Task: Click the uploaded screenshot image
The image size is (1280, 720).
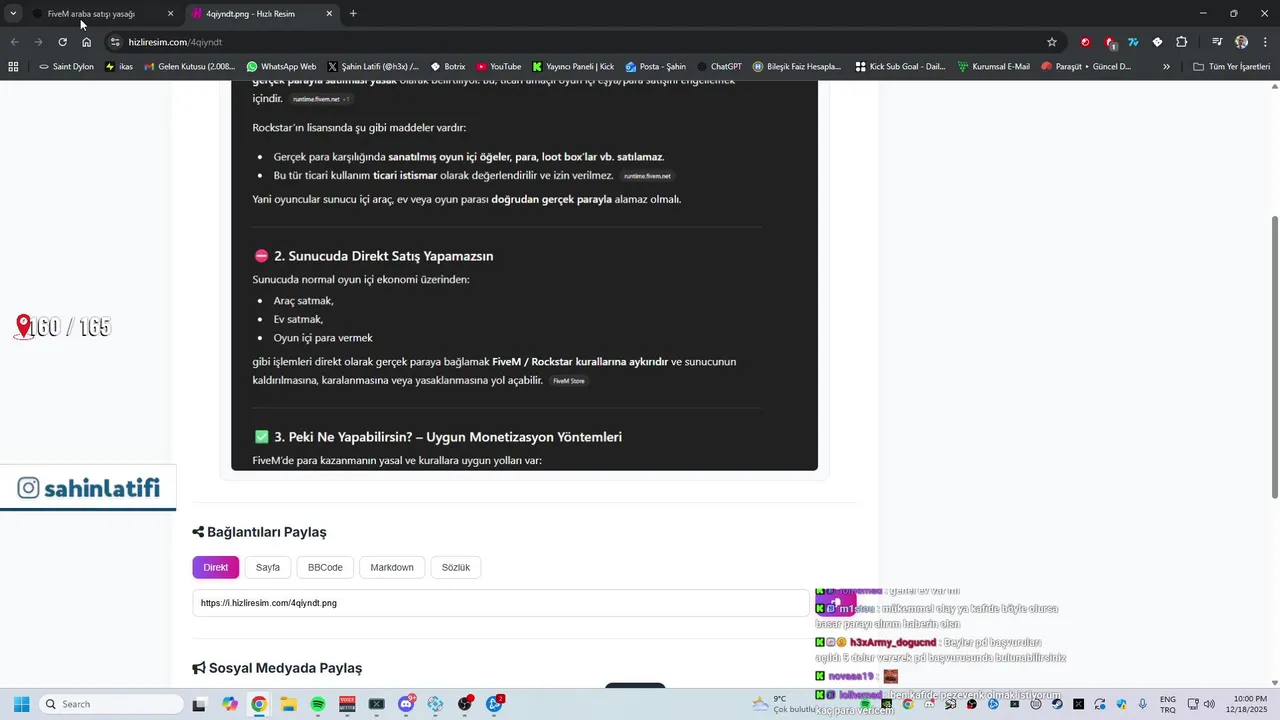Action: point(524,275)
